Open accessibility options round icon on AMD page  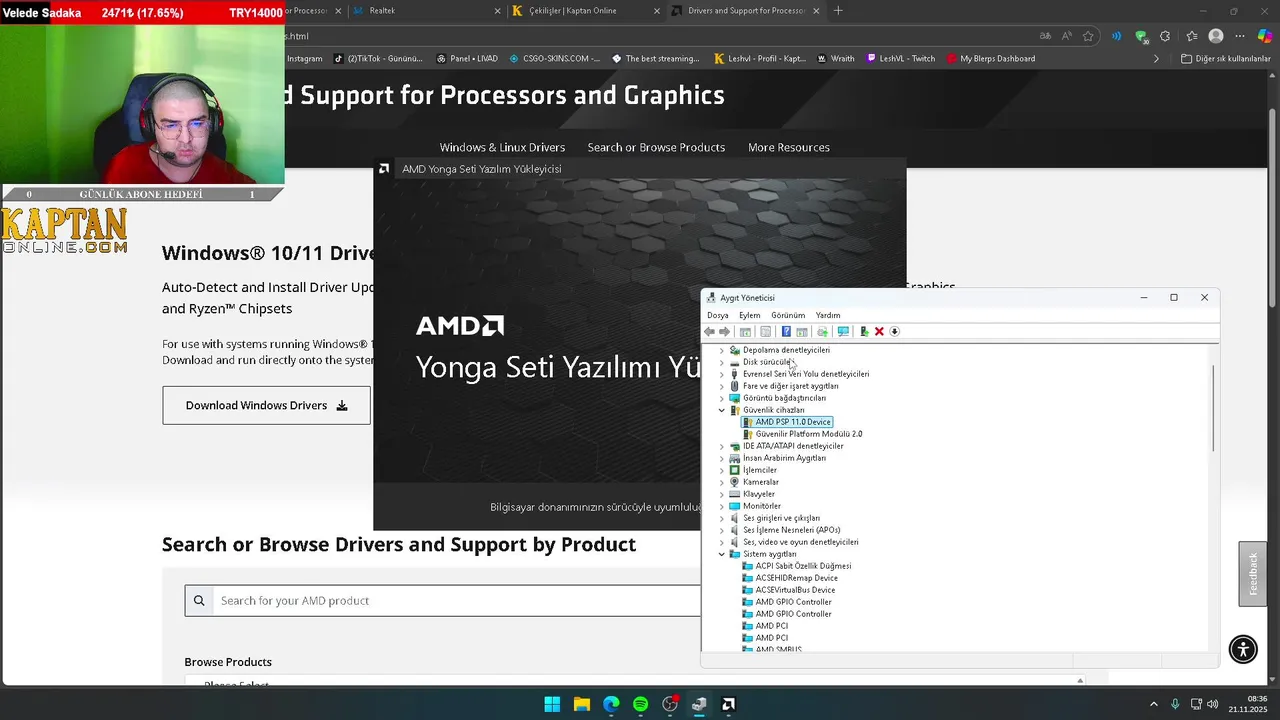pos(1243,649)
